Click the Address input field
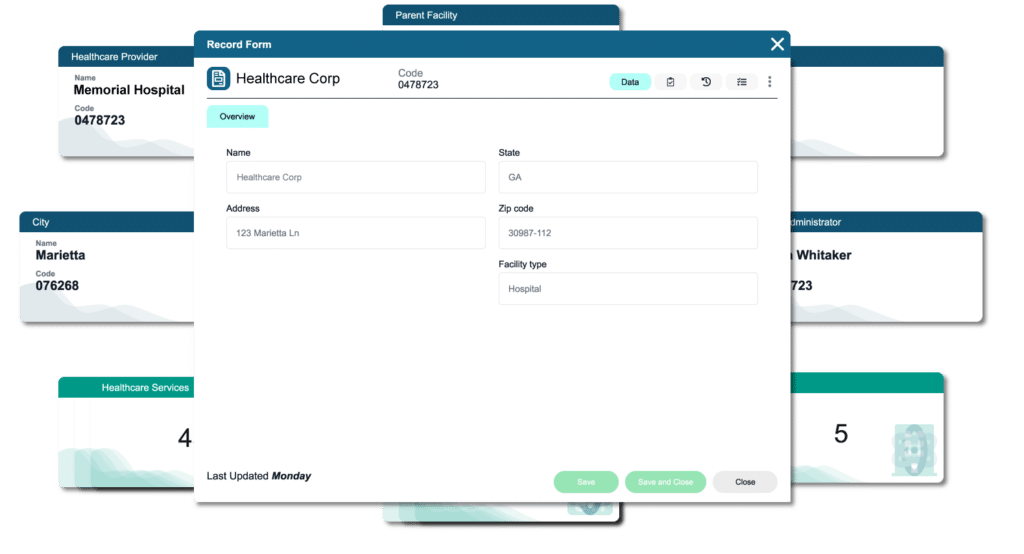Viewport: 1024px width, 554px height. [356, 233]
